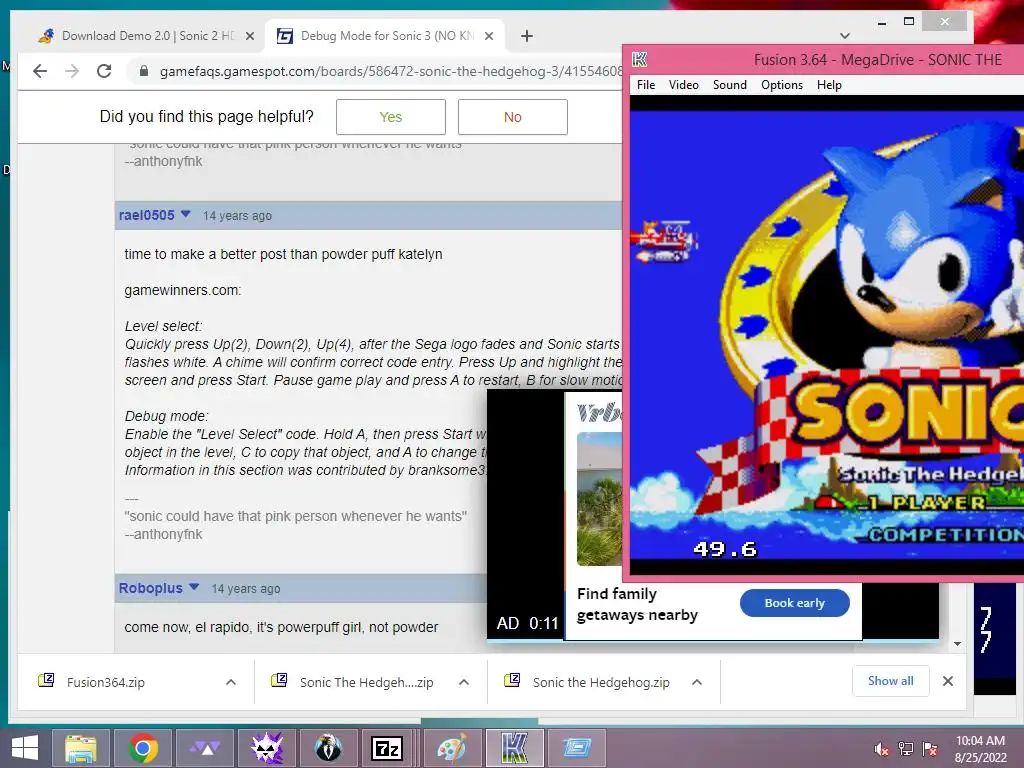Open Fusion364.zip download
Image resolution: width=1024 pixels, height=768 pixels.
coord(106,682)
